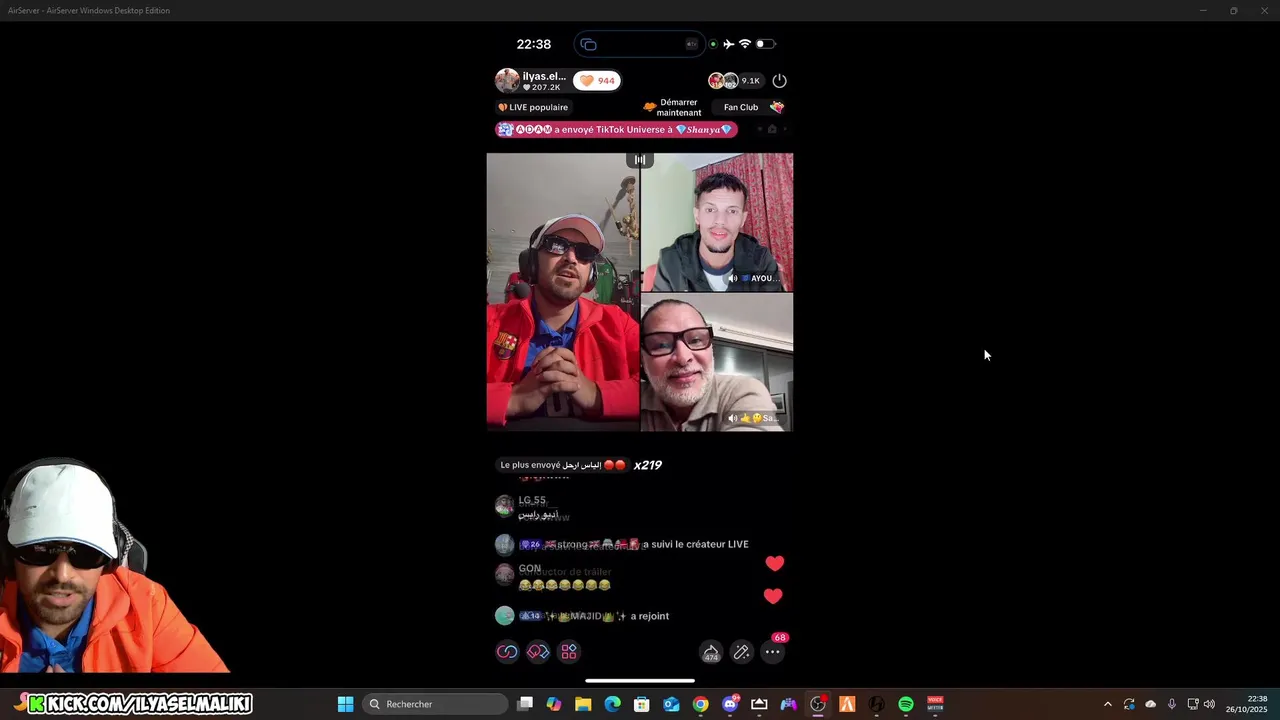Select the older guest with glasses video tile
The width and height of the screenshot is (1280, 720).
(717, 362)
